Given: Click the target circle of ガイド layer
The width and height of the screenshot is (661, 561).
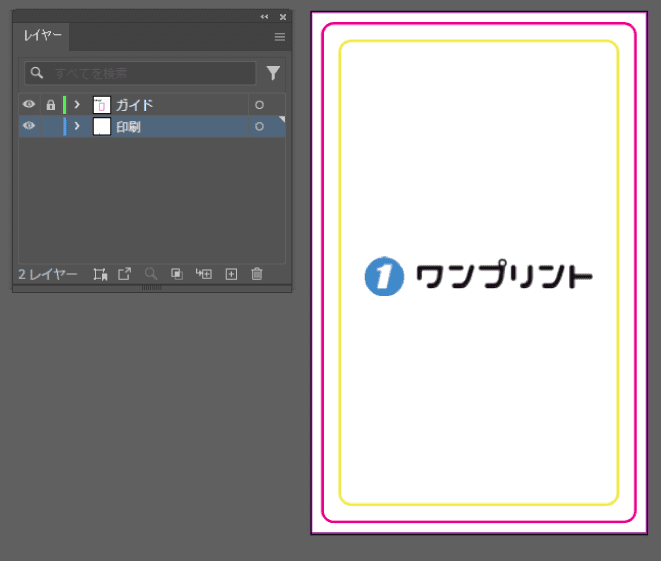Looking at the screenshot, I should pos(259,105).
